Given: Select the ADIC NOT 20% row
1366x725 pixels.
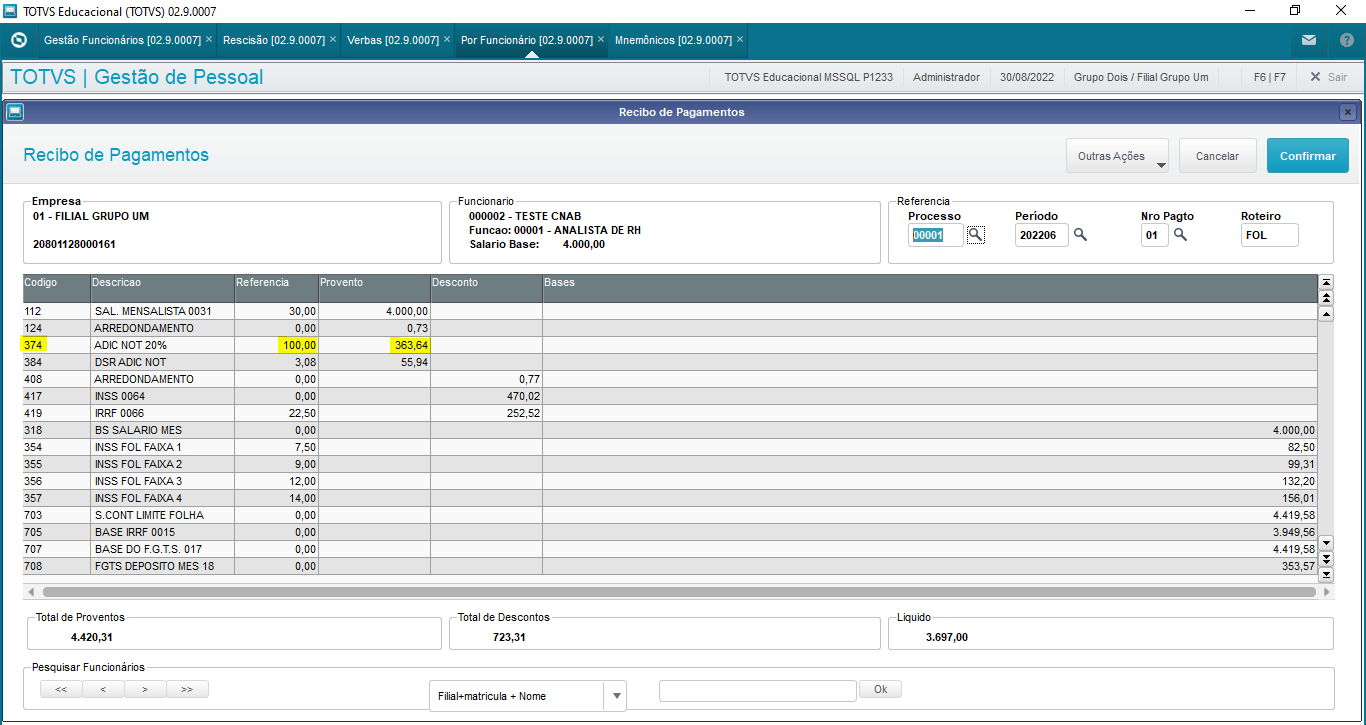Looking at the screenshot, I should coord(670,345).
